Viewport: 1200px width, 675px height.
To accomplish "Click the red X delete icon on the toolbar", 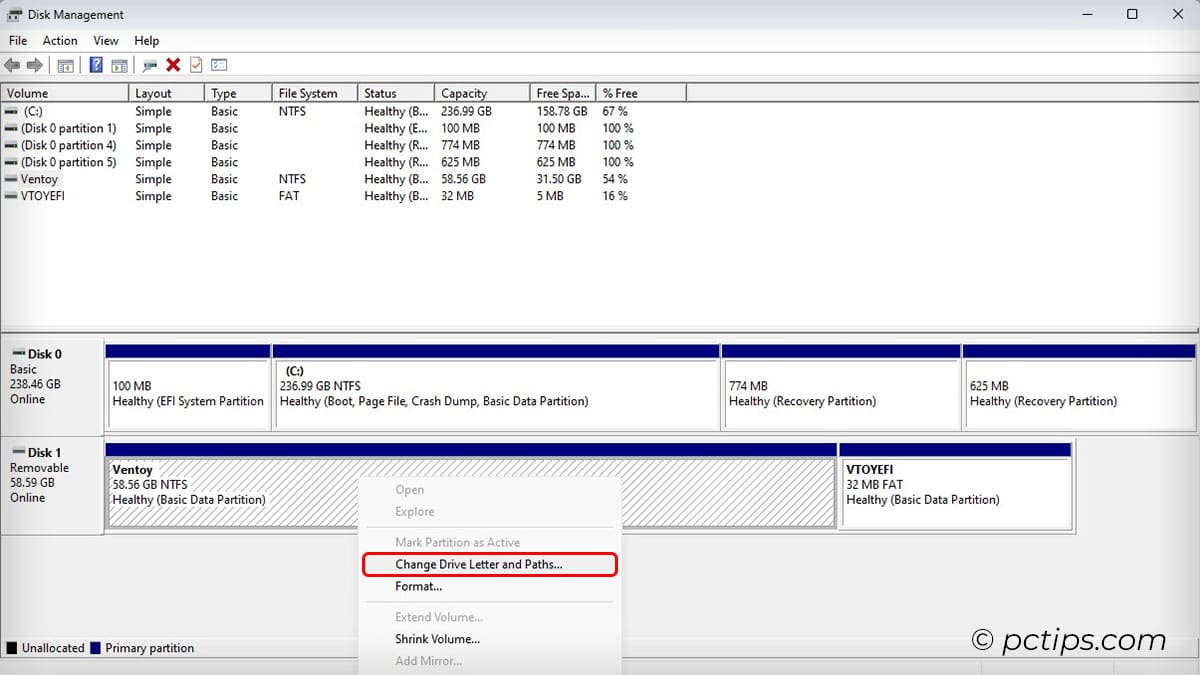I will pyautogui.click(x=174, y=64).
